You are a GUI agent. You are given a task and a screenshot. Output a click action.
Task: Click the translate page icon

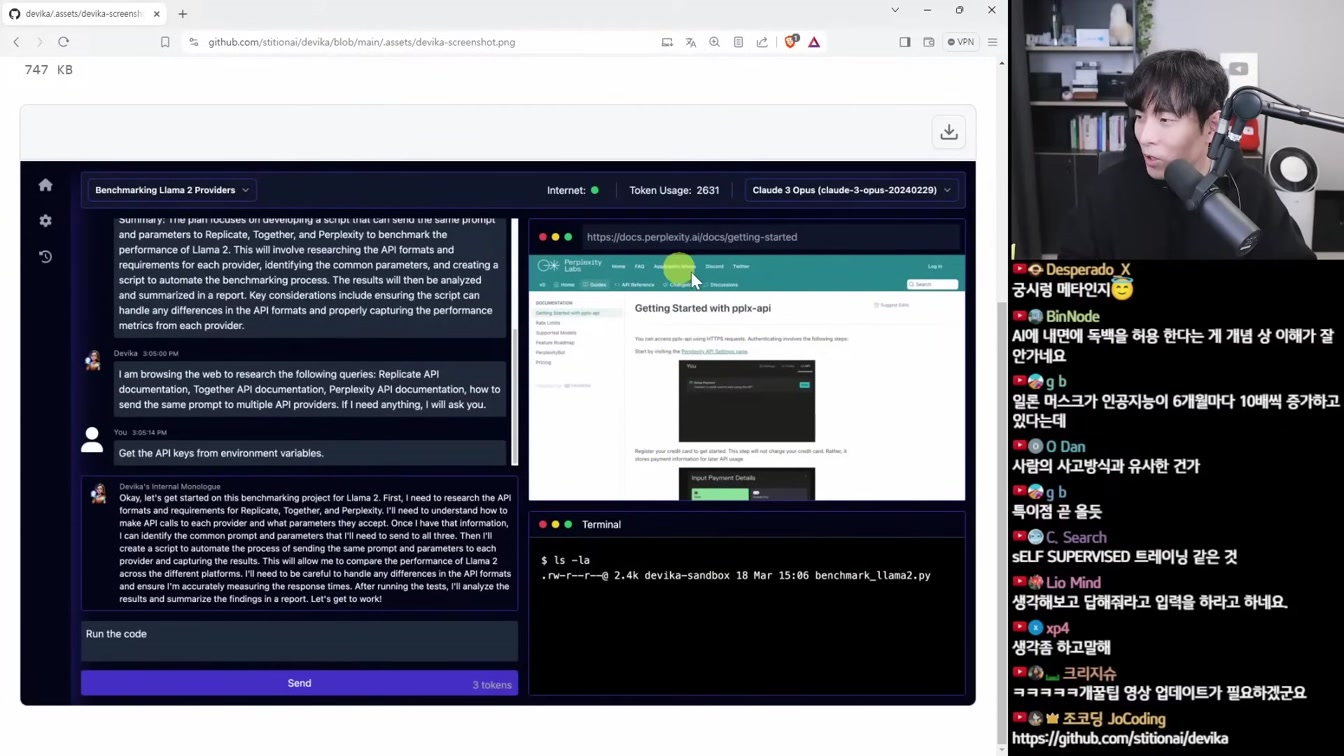pos(690,42)
